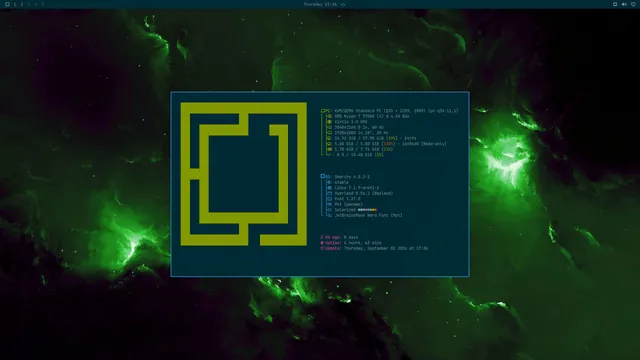Image resolution: width=640 pixels, height=360 pixels.
Task: Select the AMD Ryzen 7 CPU line
Action: (x=372, y=116)
